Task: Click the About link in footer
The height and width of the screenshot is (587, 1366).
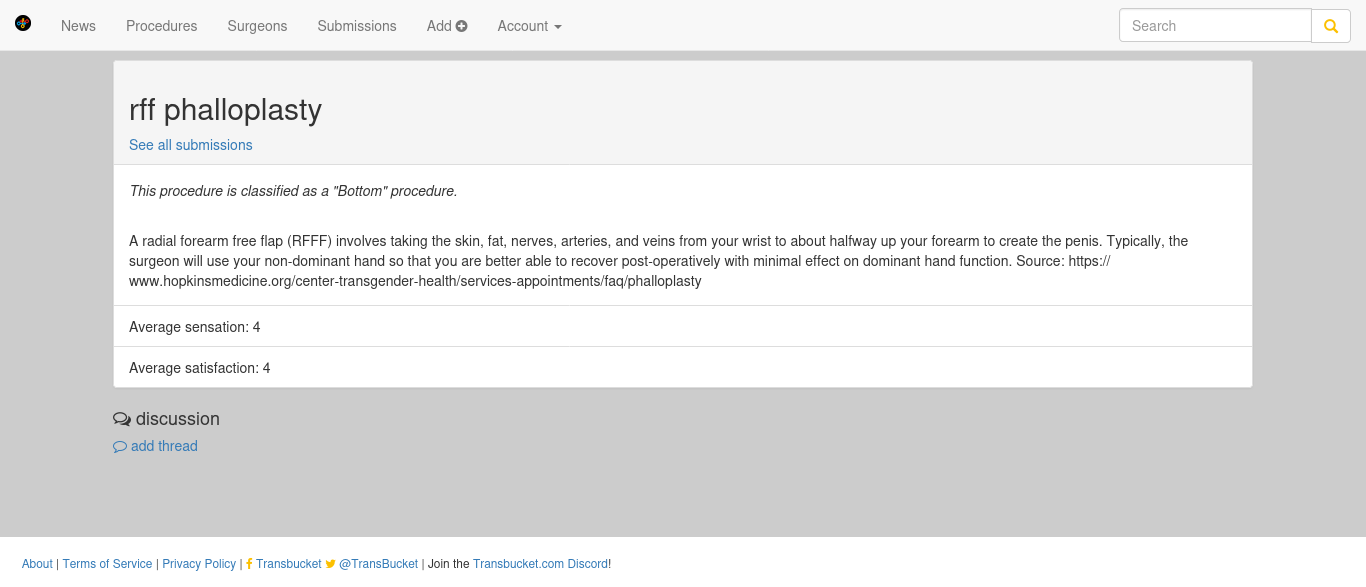Action: 37,564
